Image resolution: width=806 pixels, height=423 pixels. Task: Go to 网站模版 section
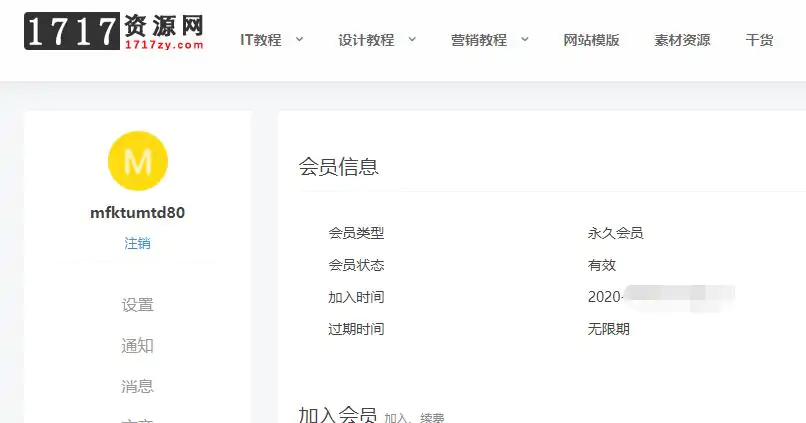[591, 40]
